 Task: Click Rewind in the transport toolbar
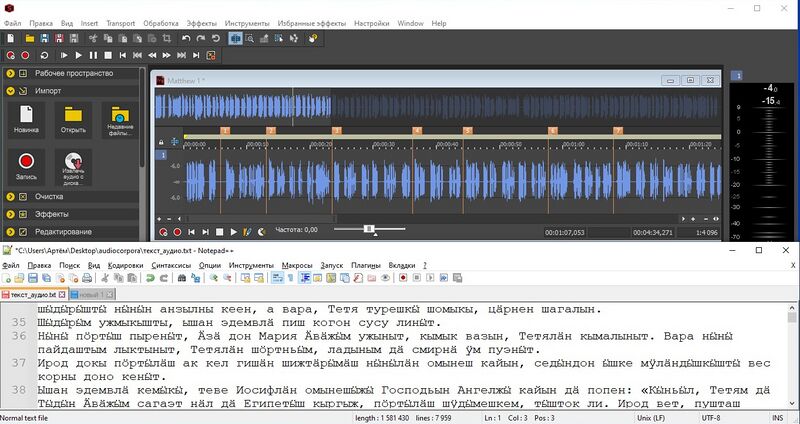coord(152,55)
